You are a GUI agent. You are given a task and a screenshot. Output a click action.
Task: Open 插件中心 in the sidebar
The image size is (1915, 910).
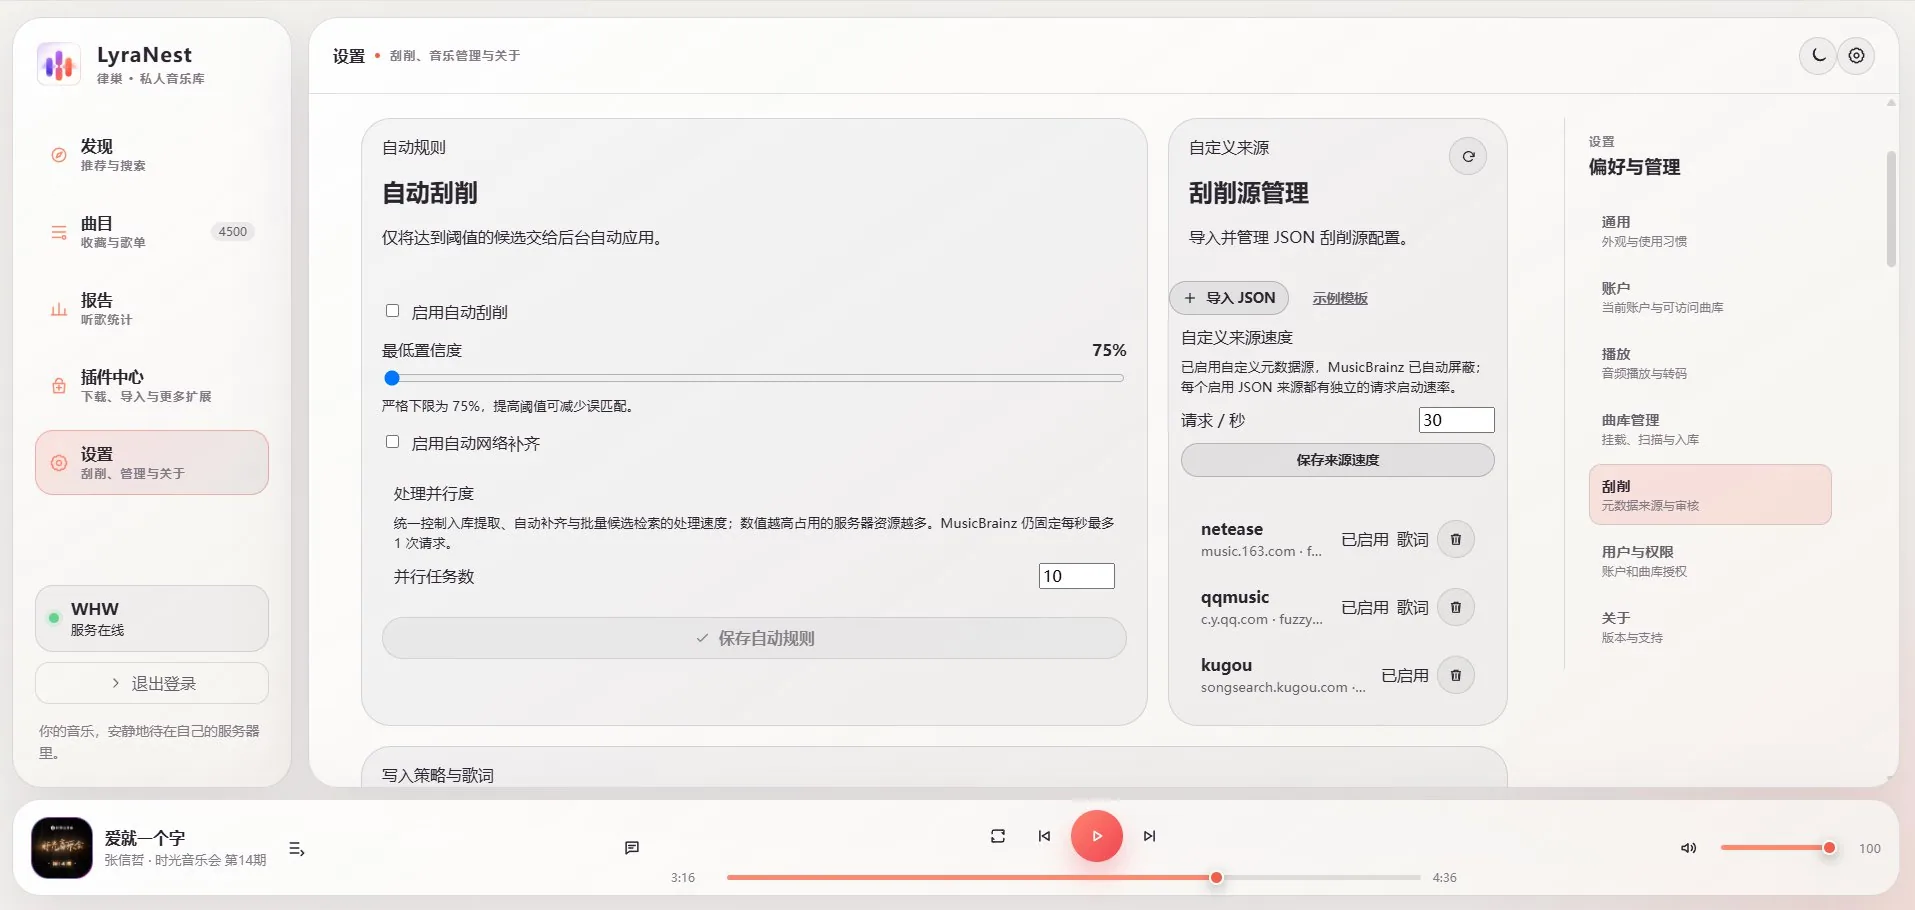pos(152,386)
